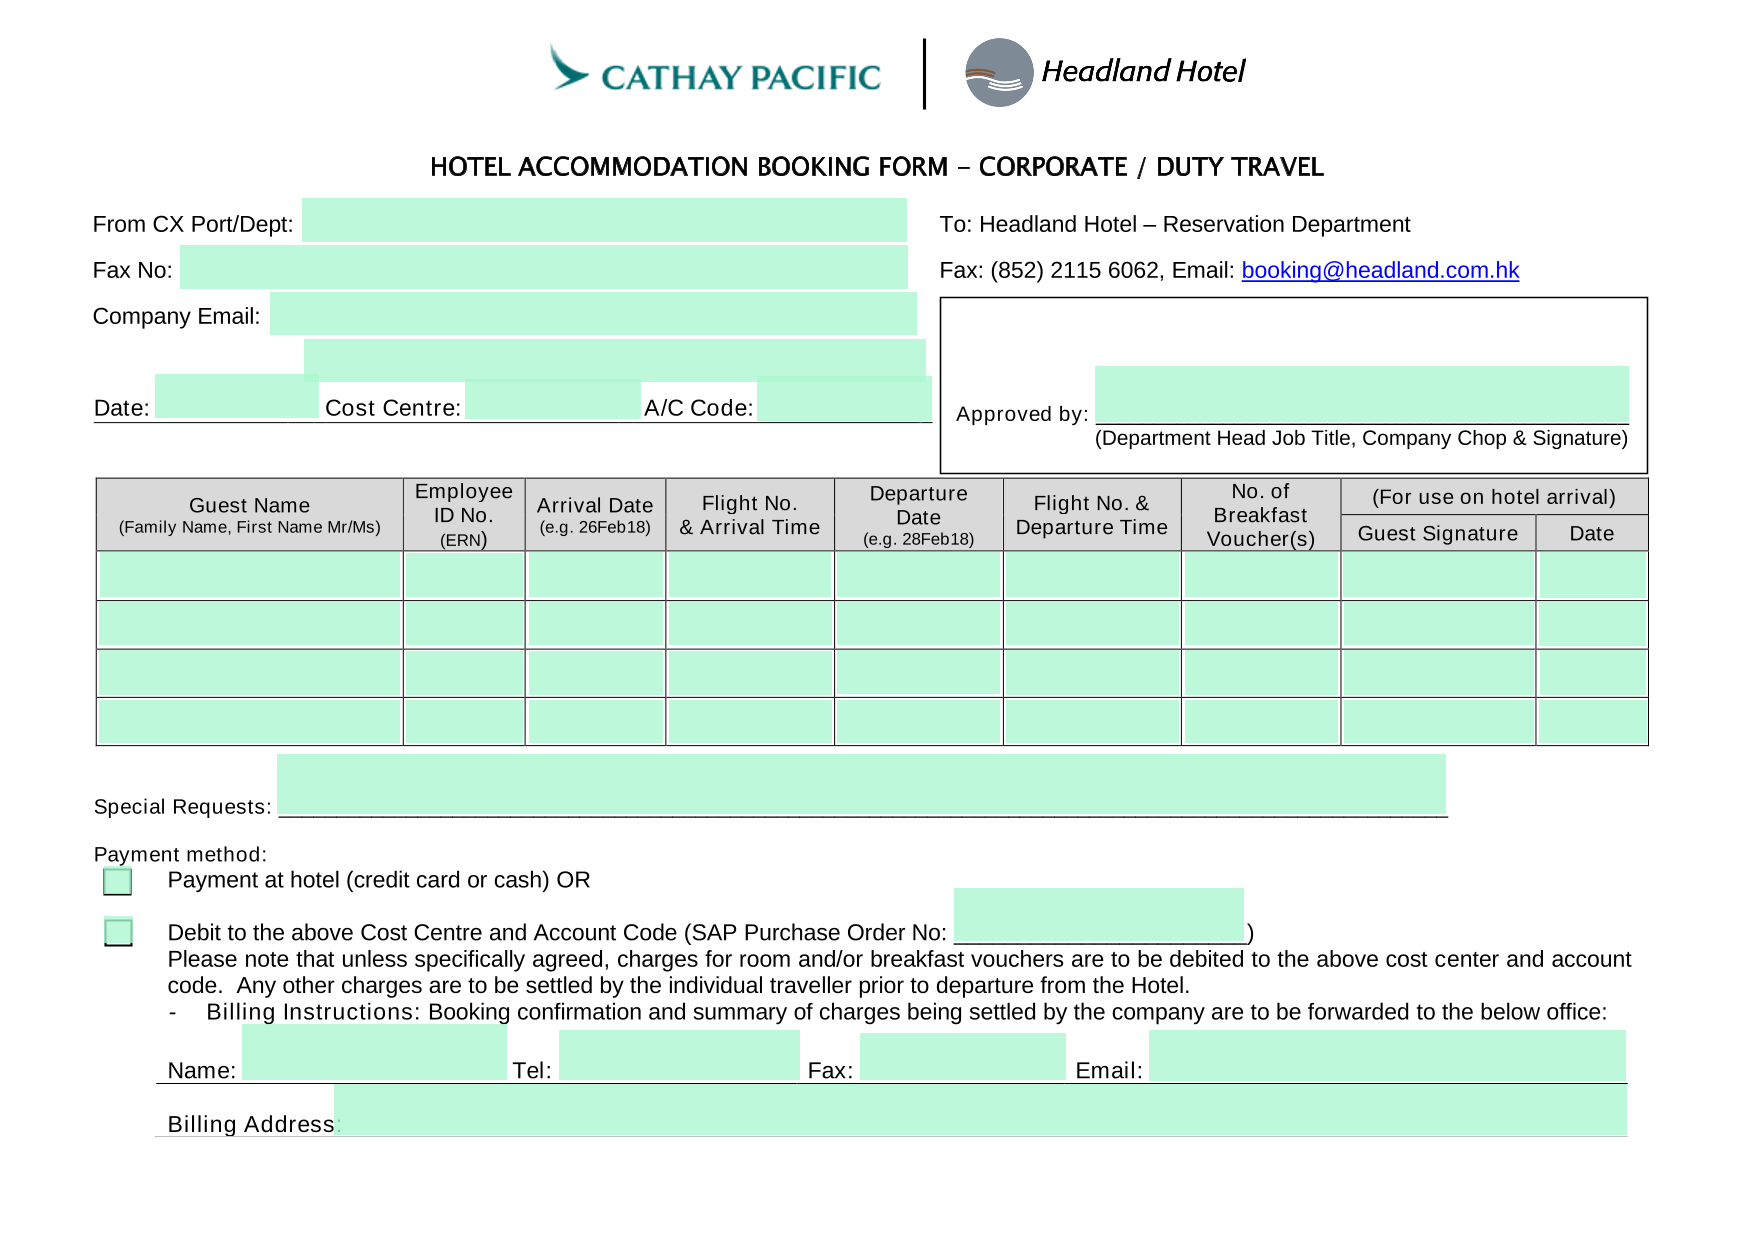Click the first row Guest Name cell

[250, 575]
